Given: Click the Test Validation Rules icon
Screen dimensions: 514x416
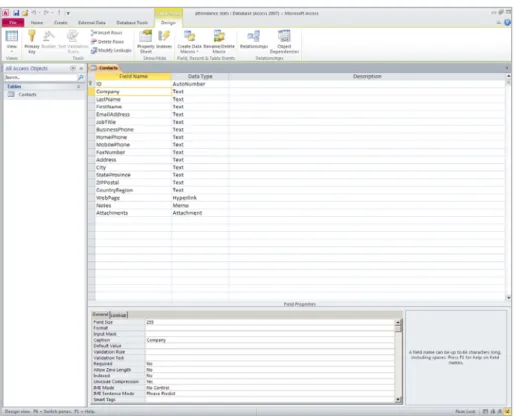Looking at the screenshot, I should (72, 36).
